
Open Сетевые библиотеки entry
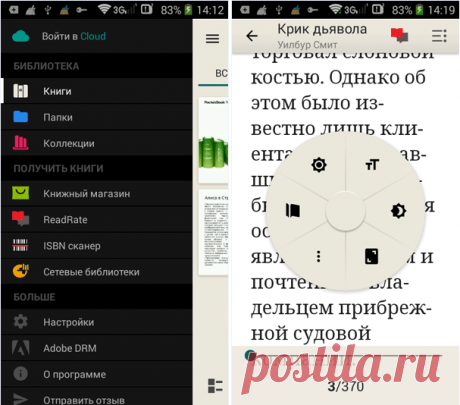coord(97,271)
